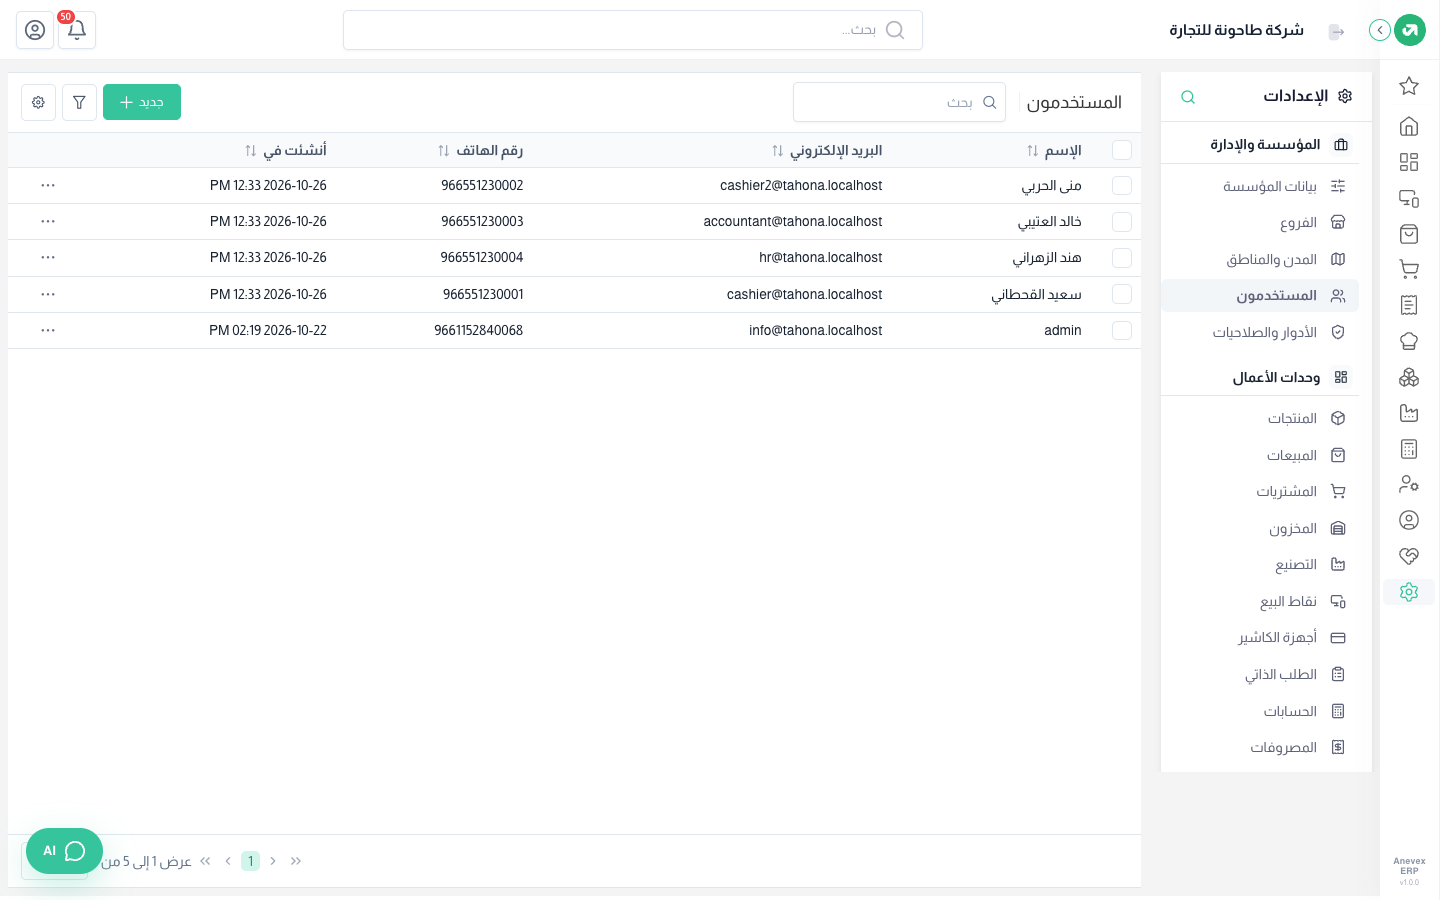This screenshot has width=1440, height=900.
Task: Open أجهزة الكاشير settings item
Action: (1260, 637)
